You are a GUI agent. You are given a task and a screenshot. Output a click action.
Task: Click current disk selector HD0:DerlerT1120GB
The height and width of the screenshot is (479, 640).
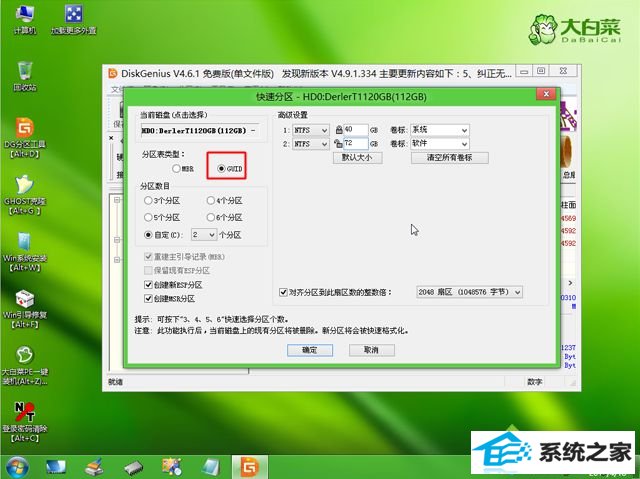pos(200,131)
